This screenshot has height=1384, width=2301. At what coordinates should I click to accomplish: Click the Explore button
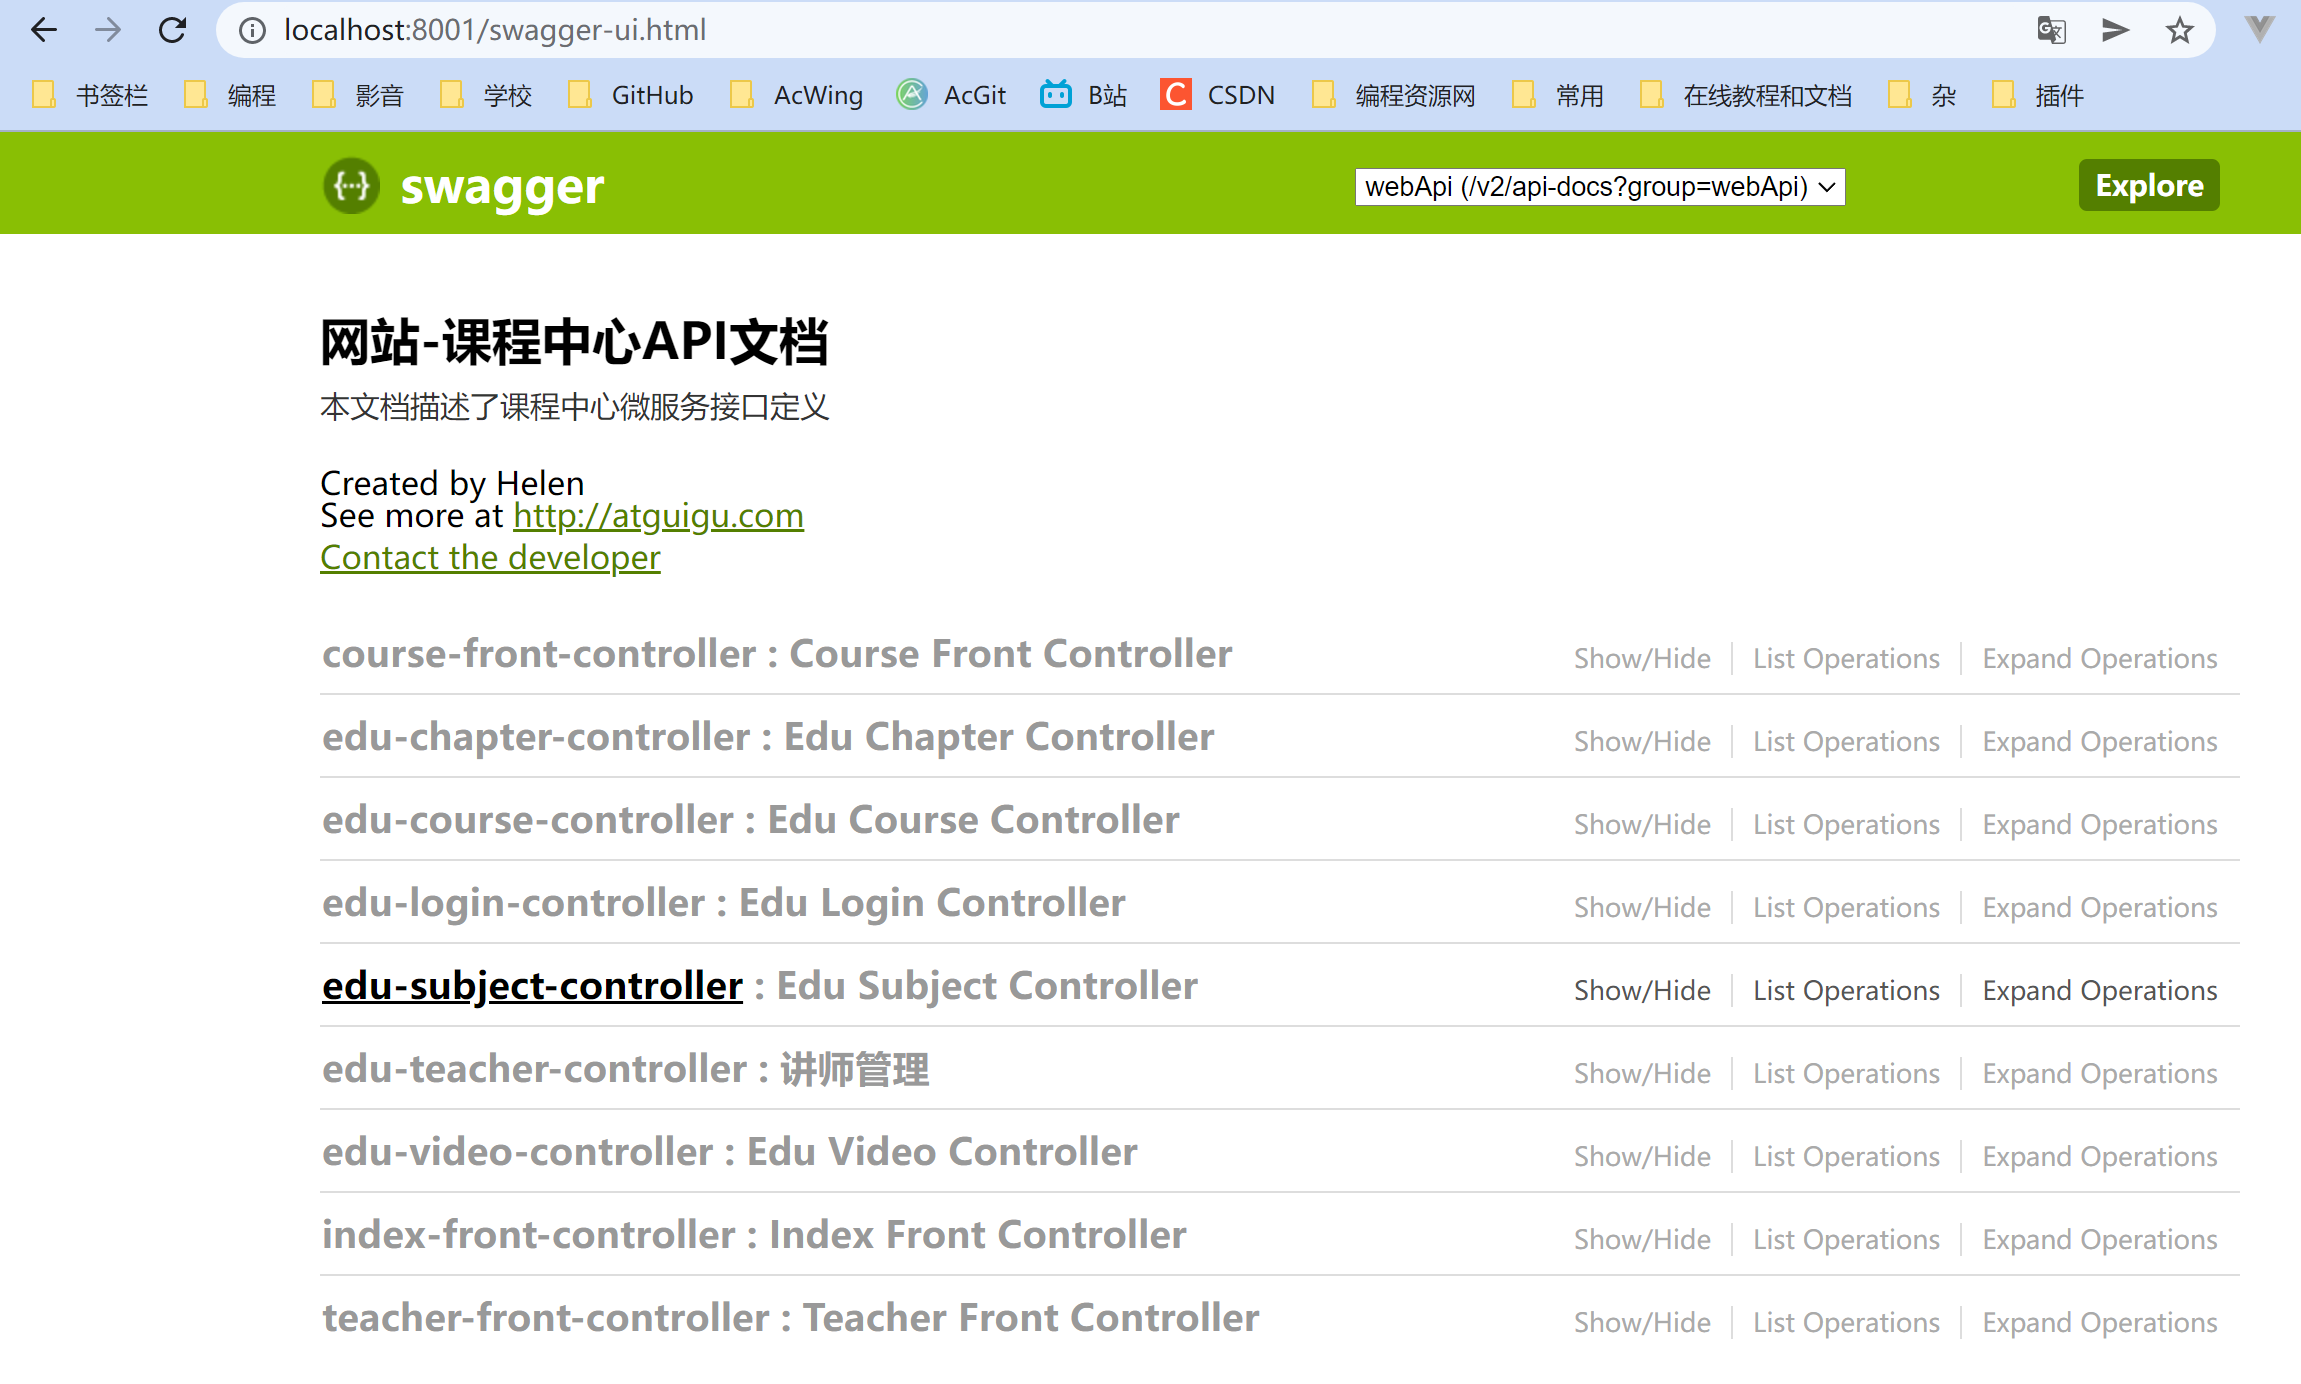(2149, 185)
